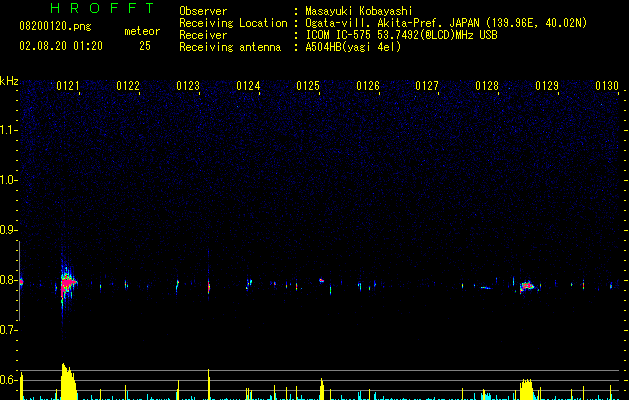
Task: Click time marker 0130
Action: tap(607, 86)
